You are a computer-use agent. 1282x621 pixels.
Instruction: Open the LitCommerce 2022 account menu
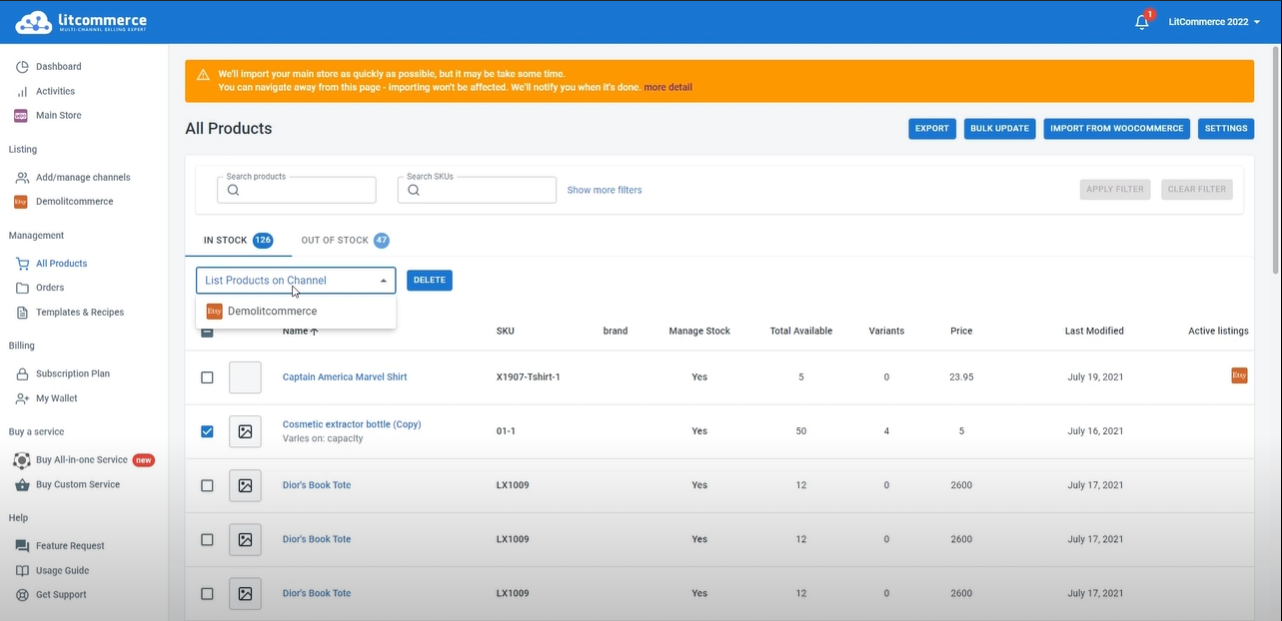point(1214,22)
